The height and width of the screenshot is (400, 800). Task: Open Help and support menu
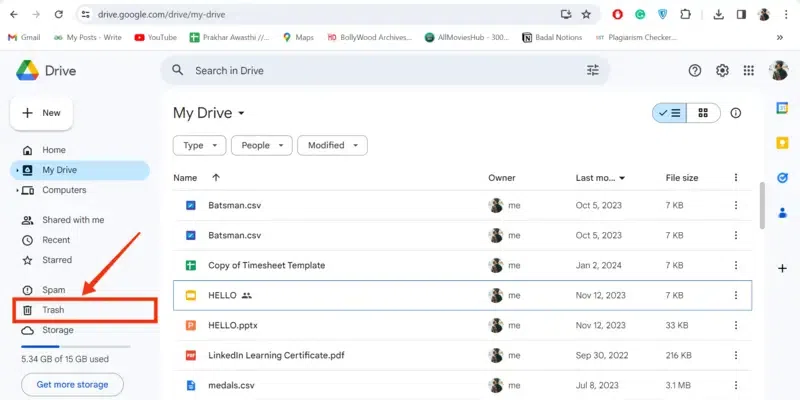coord(695,70)
